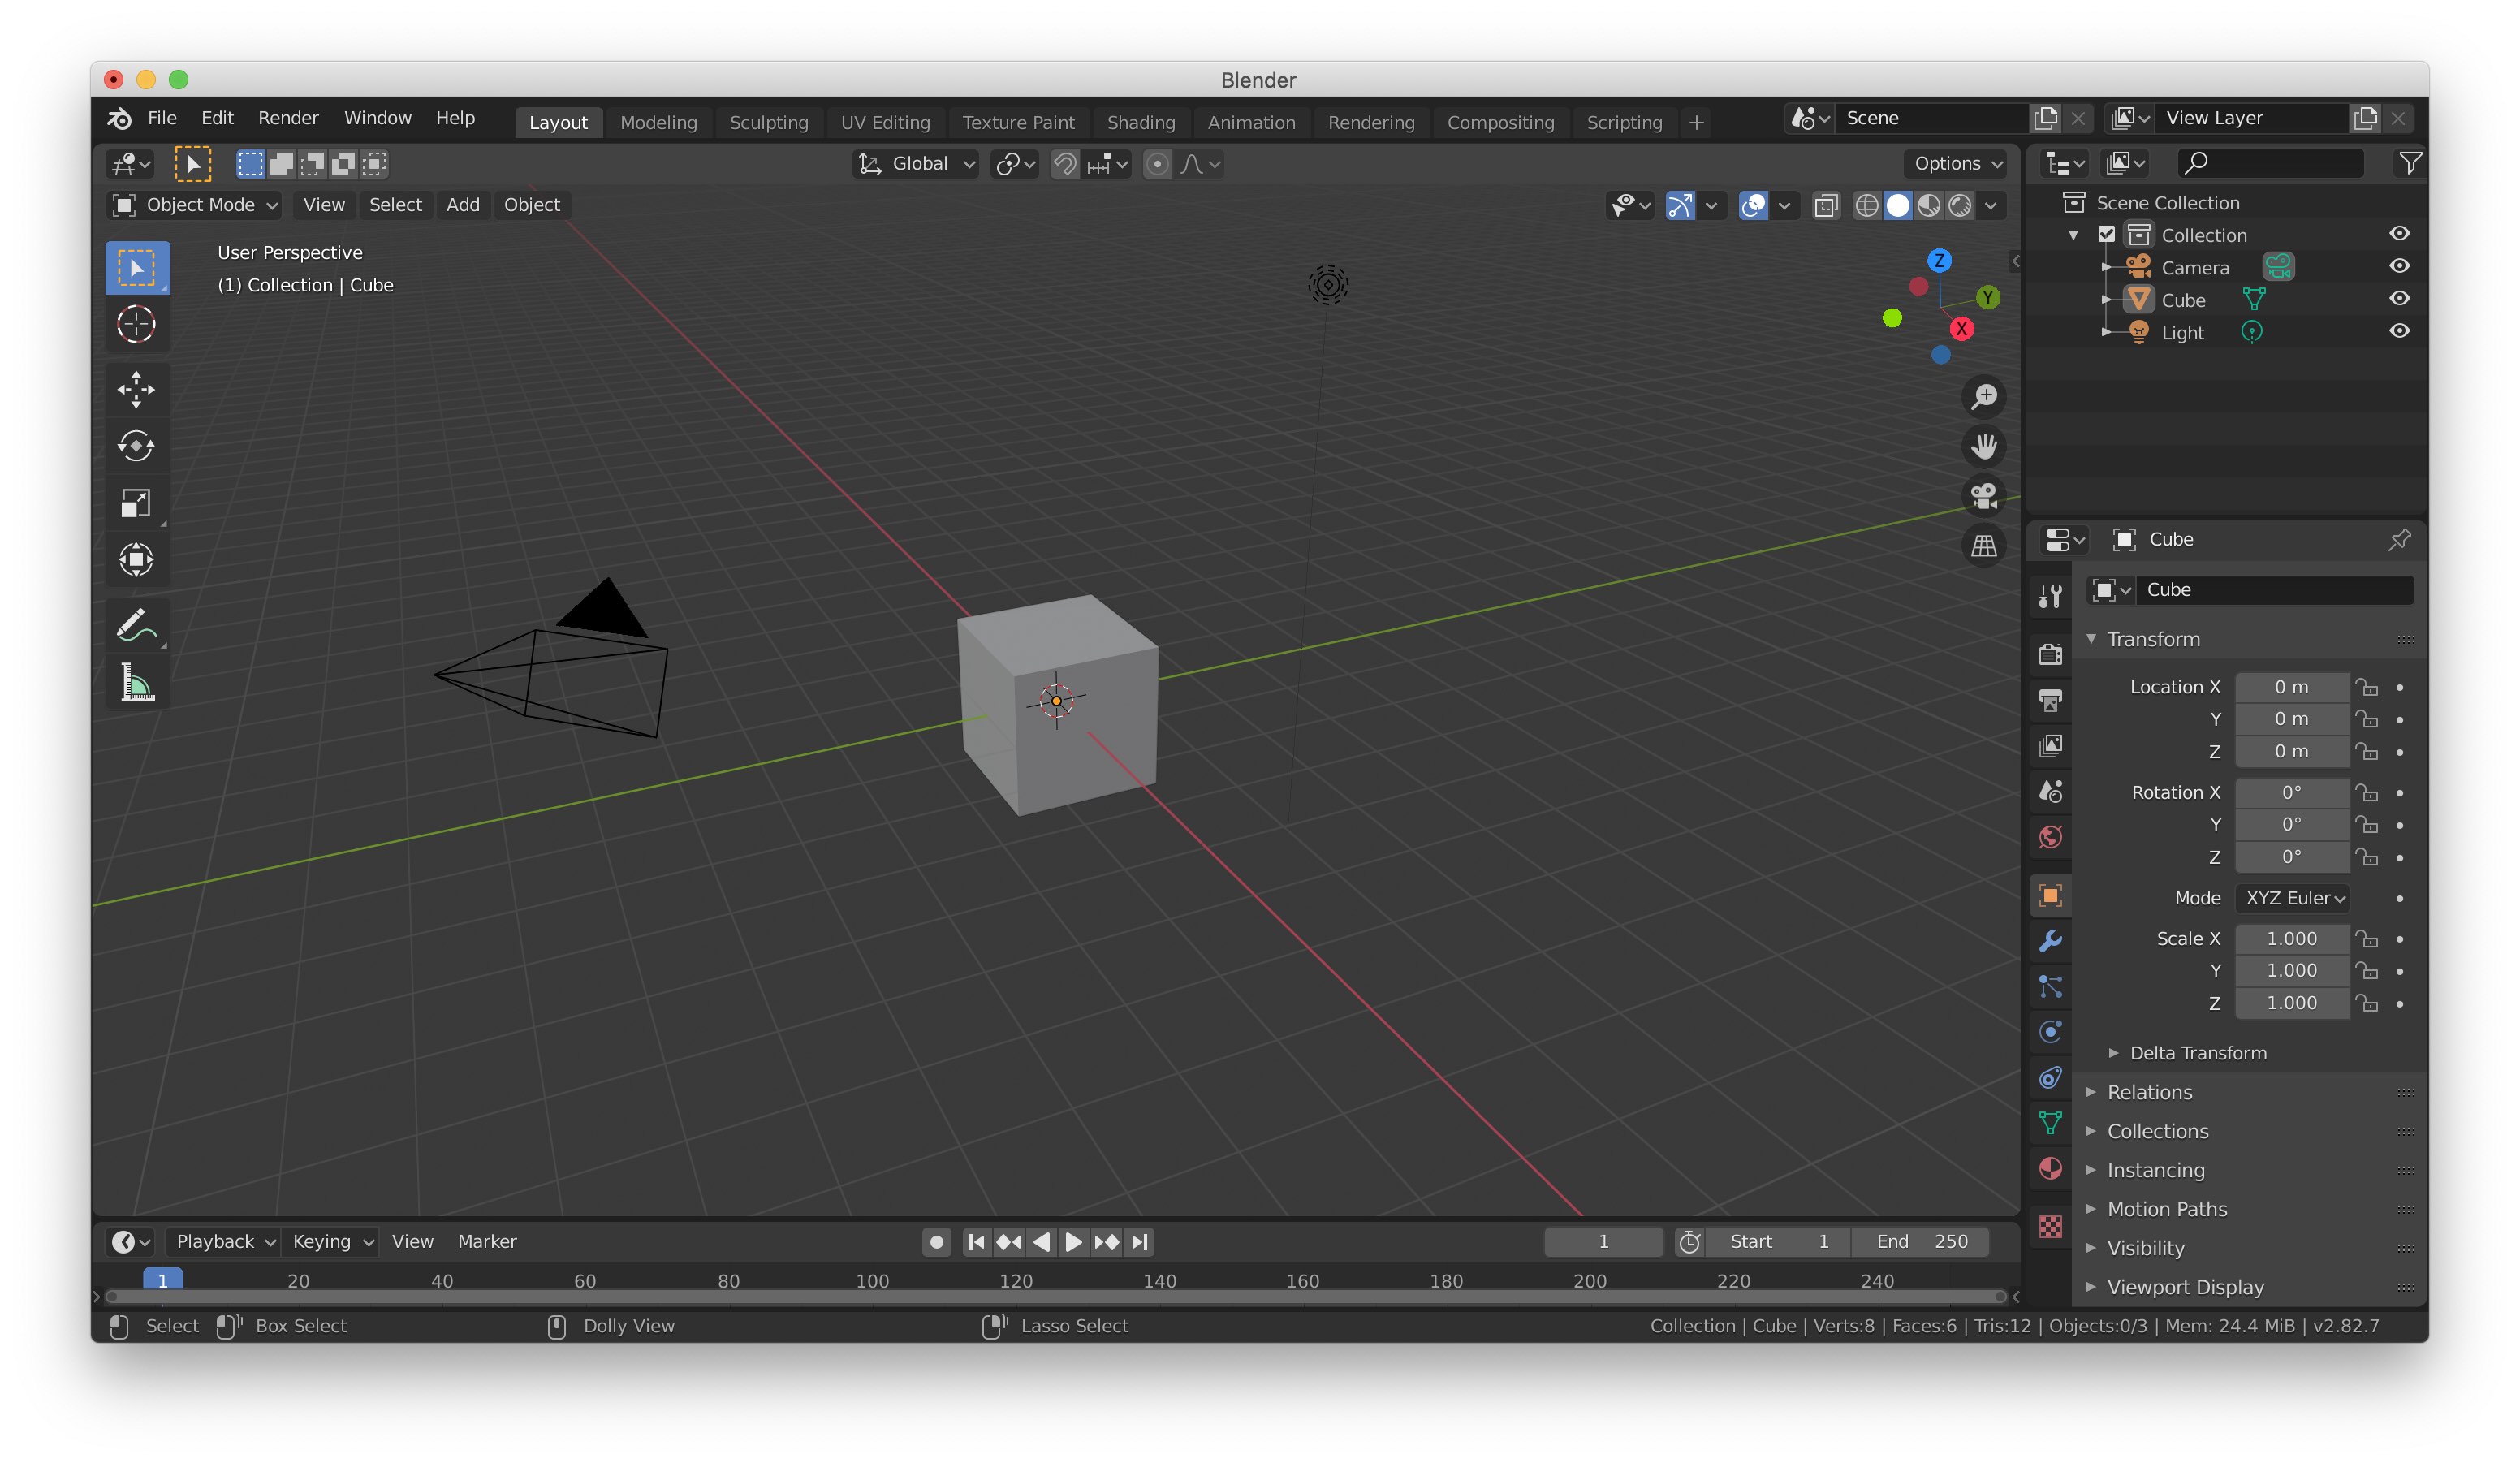Open the Modifier properties wrench tab
The height and width of the screenshot is (1463, 2520).
point(2050,941)
